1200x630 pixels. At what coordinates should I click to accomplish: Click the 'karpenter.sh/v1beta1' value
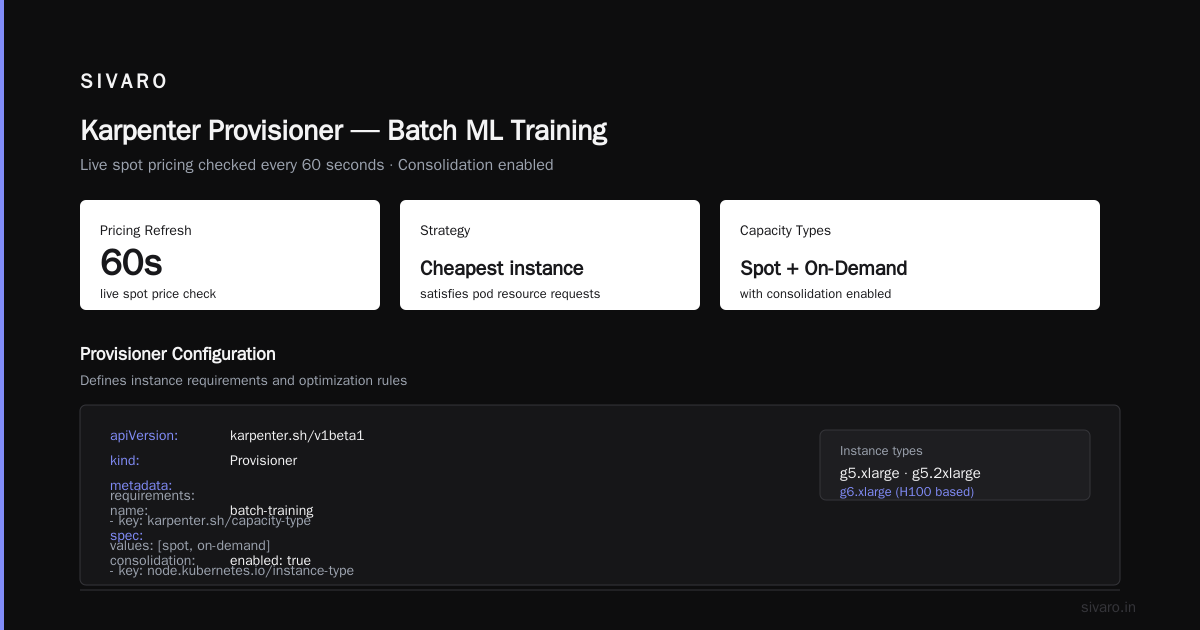tap(297, 436)
